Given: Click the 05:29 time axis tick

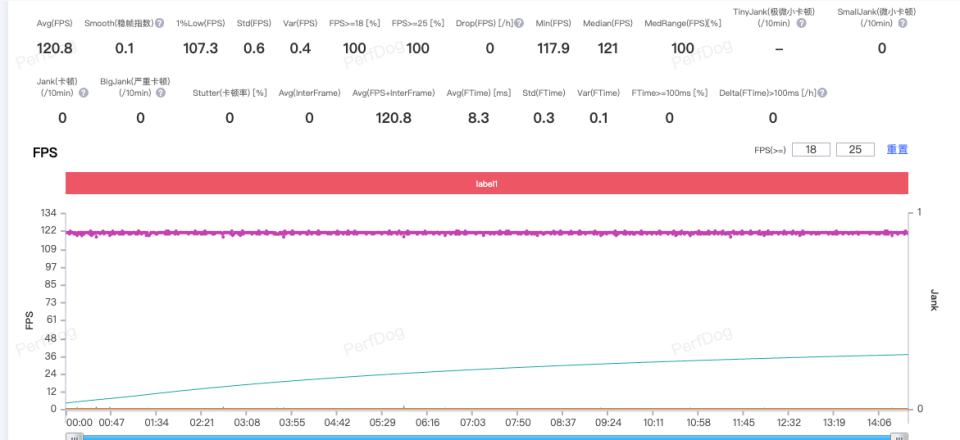Looking at the screenshot, I should [382, 423].
